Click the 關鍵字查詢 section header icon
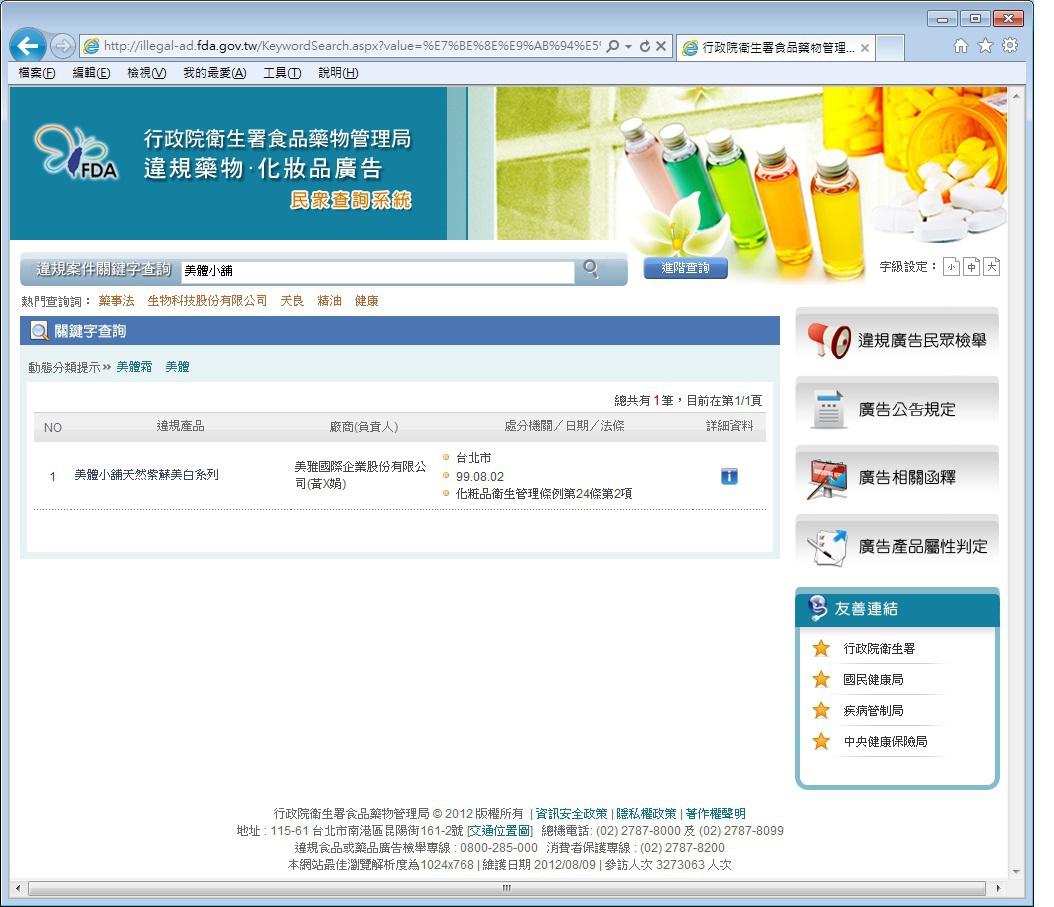 click(x=40, y=331)
